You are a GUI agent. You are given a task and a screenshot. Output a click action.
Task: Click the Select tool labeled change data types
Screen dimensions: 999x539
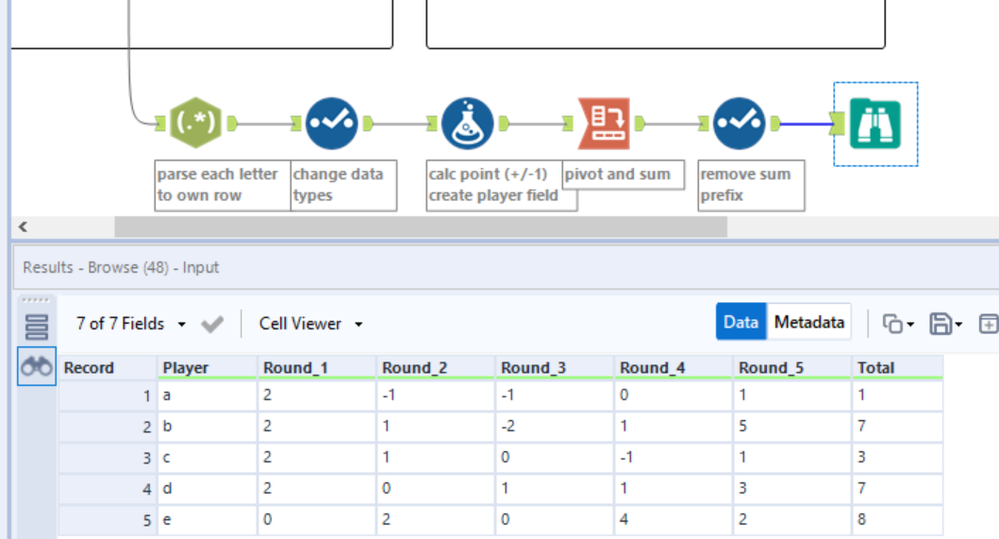pos(331,123)
